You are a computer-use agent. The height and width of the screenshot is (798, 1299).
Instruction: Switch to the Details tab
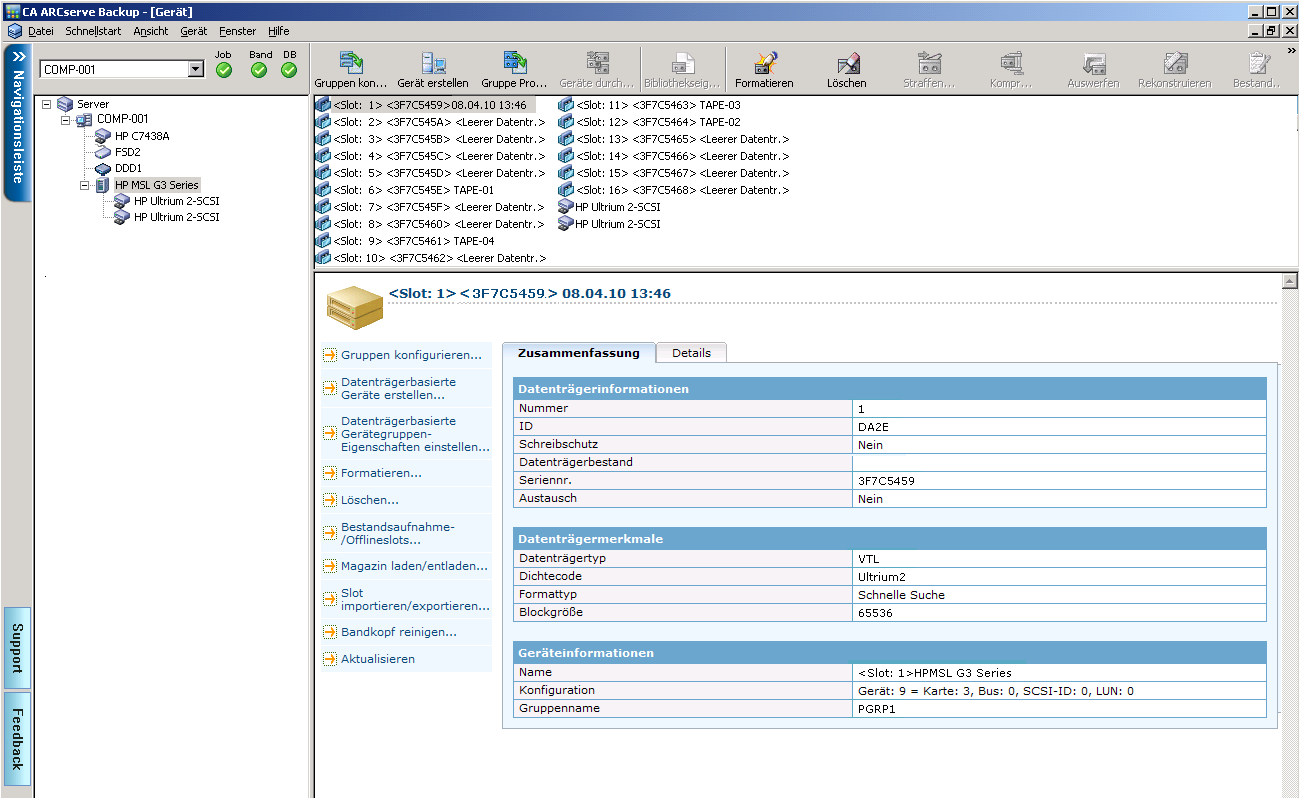point(691,352)
